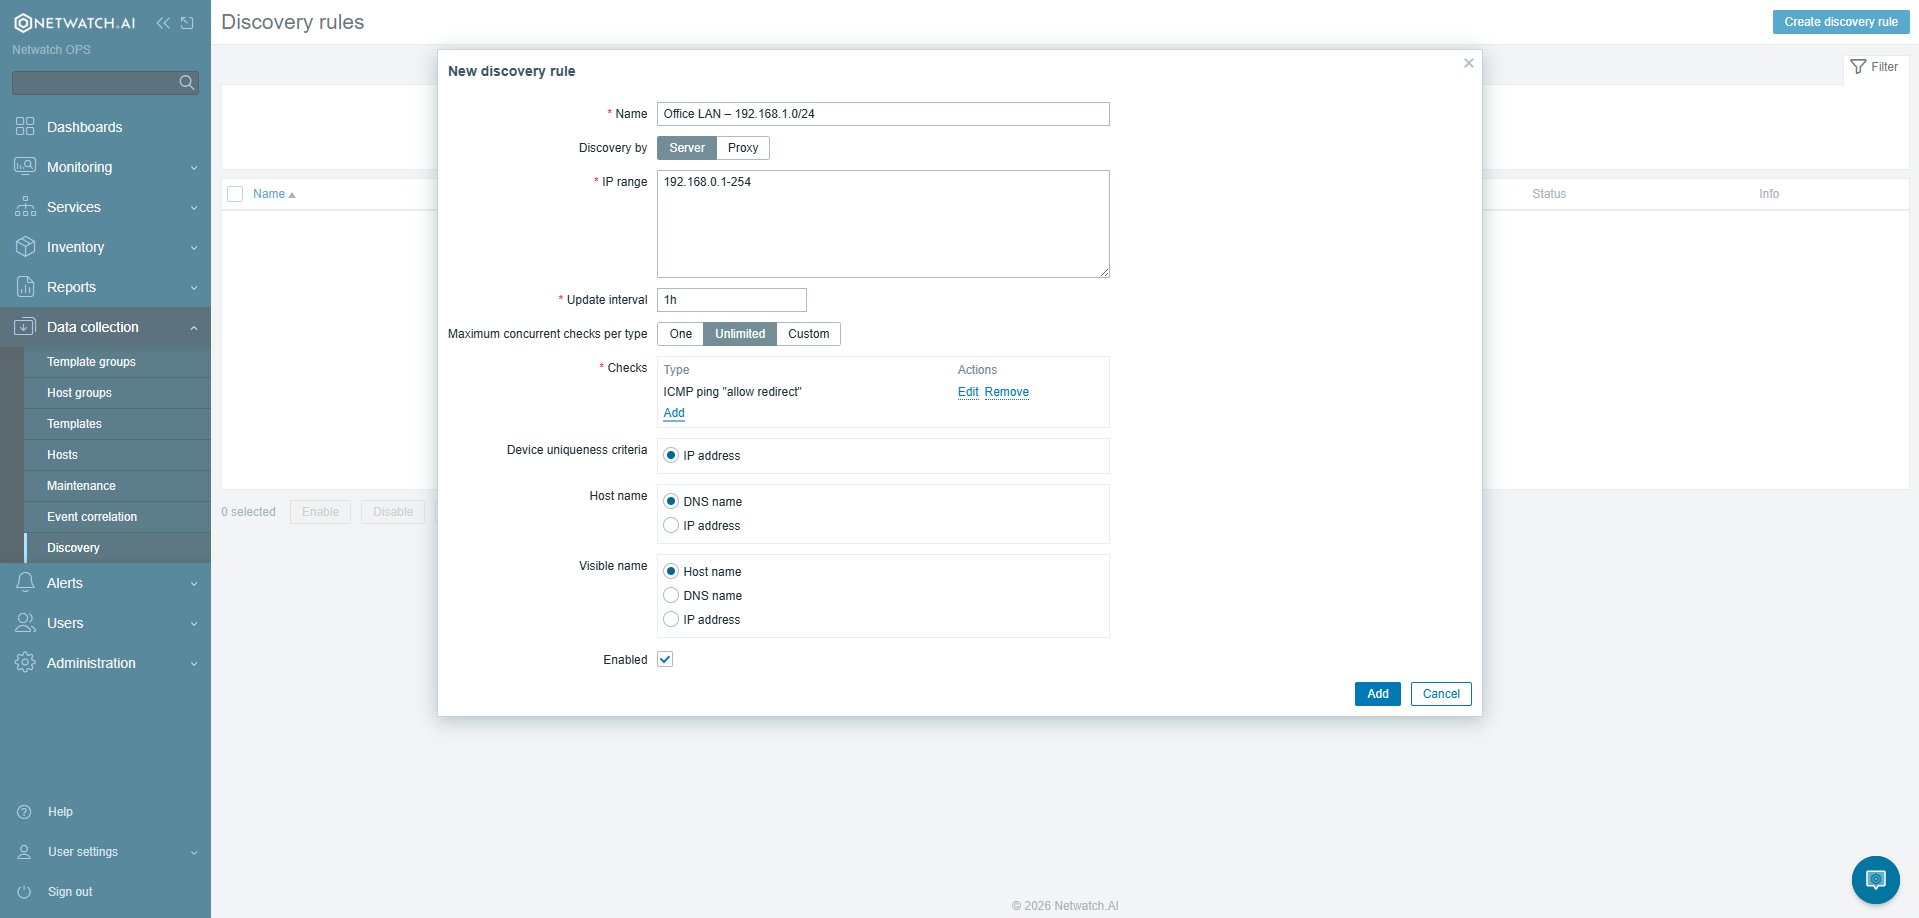Set concurrent checks to Custom
The image size is (1919, 918).
(x=808, y=334)
